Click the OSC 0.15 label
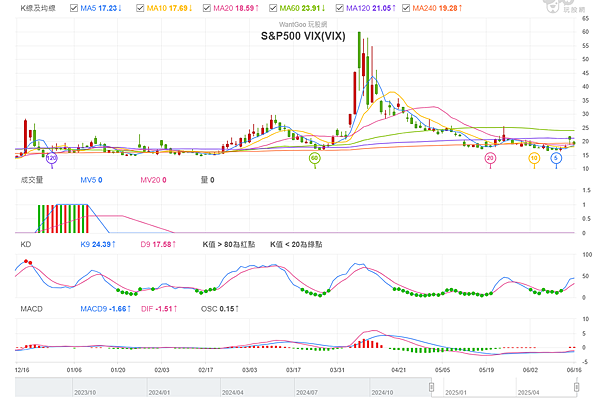Viewport: 600px width, 400px height. coord(220,309)
